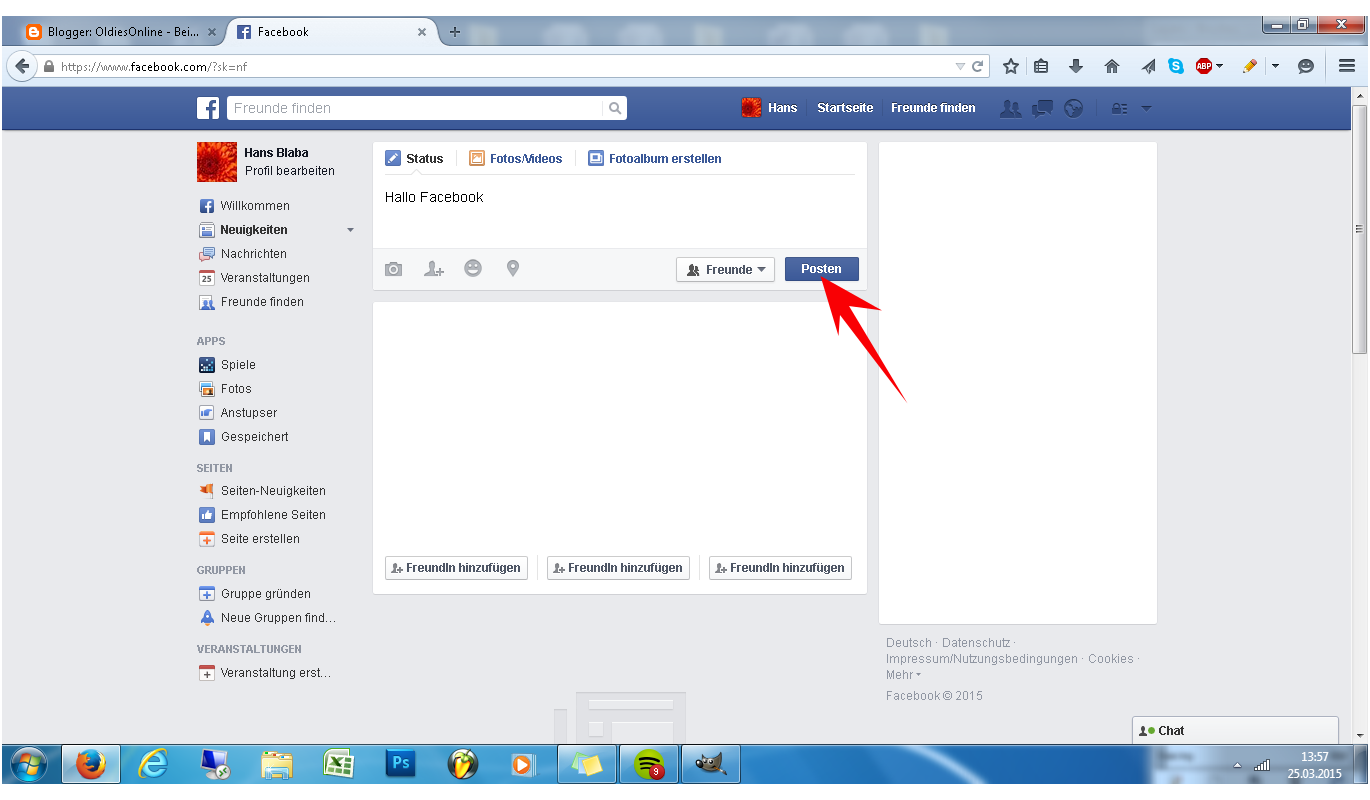The image size is (1370, 800).
Task: Open Spotify from taskbar
Action: [648, 765]
